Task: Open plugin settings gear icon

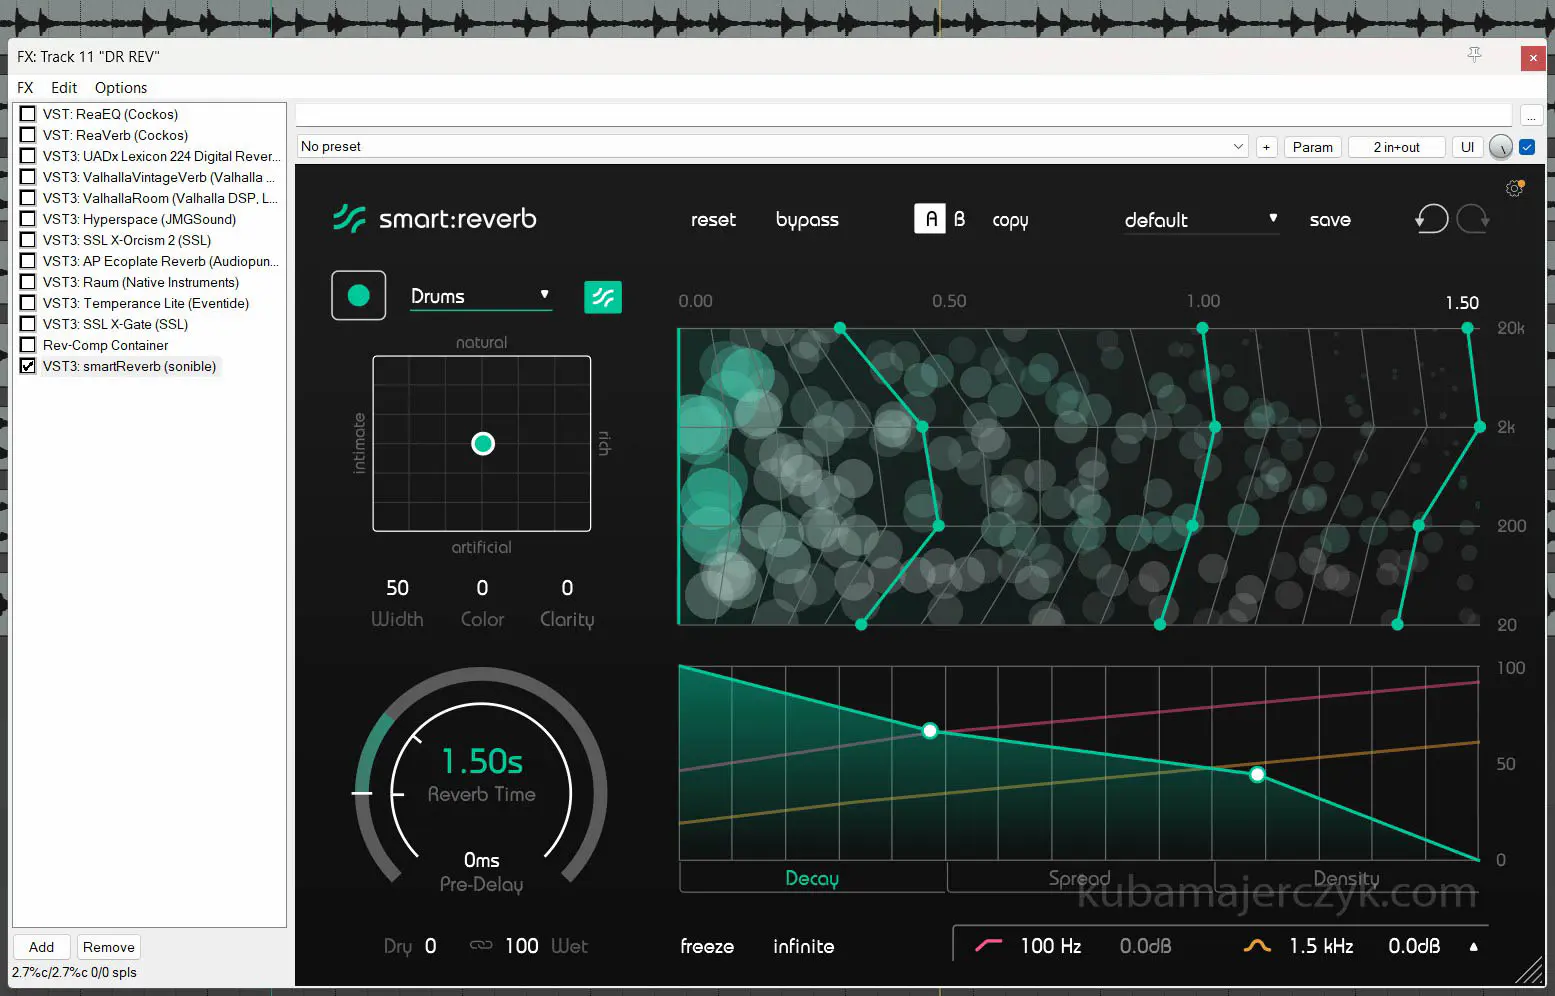Action: (1514, 188)
